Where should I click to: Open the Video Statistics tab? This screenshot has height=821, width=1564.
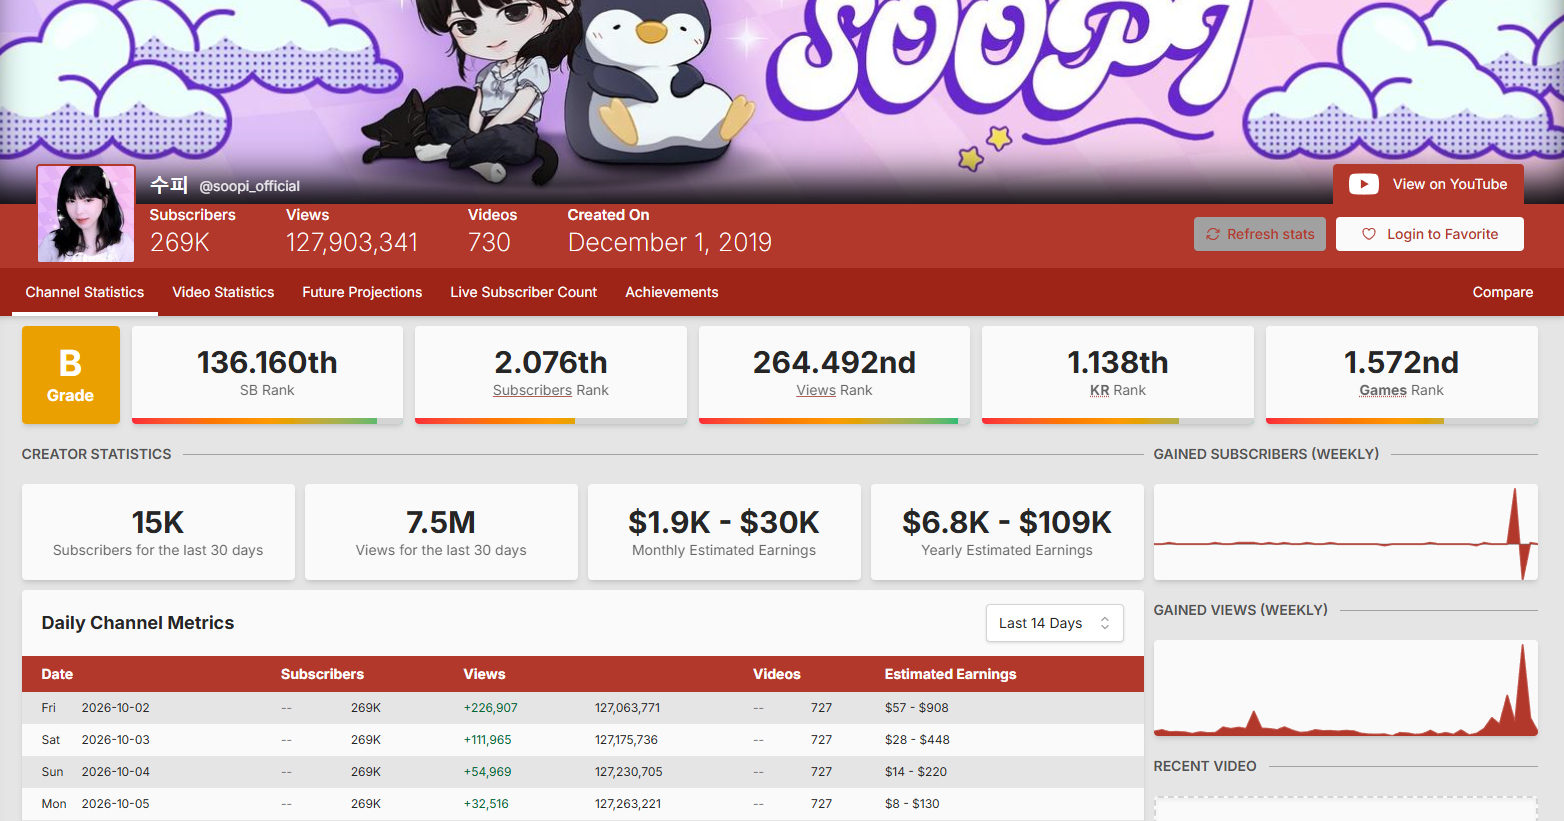coord(223,292)
